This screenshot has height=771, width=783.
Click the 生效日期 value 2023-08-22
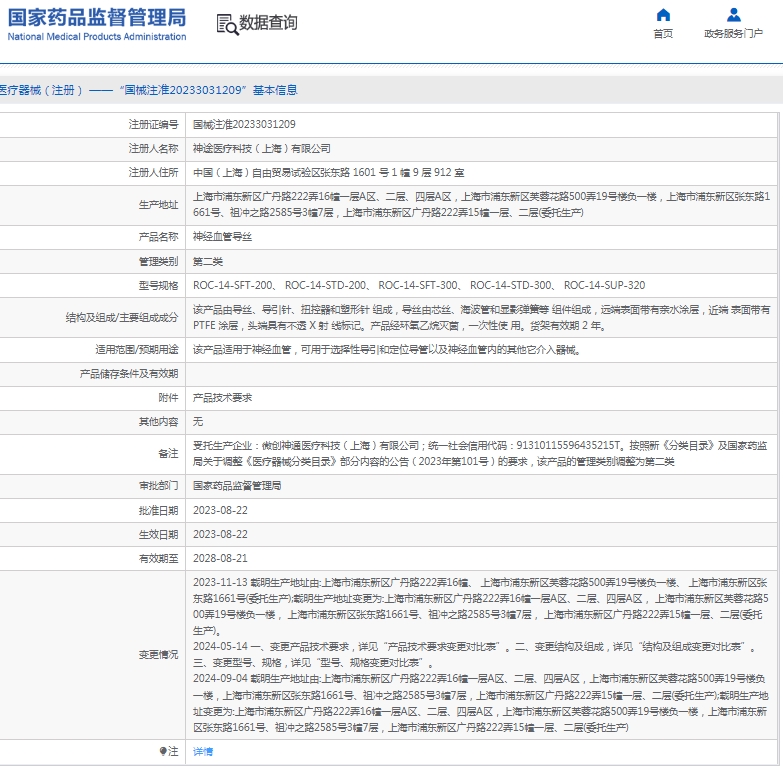click(220, 534)
